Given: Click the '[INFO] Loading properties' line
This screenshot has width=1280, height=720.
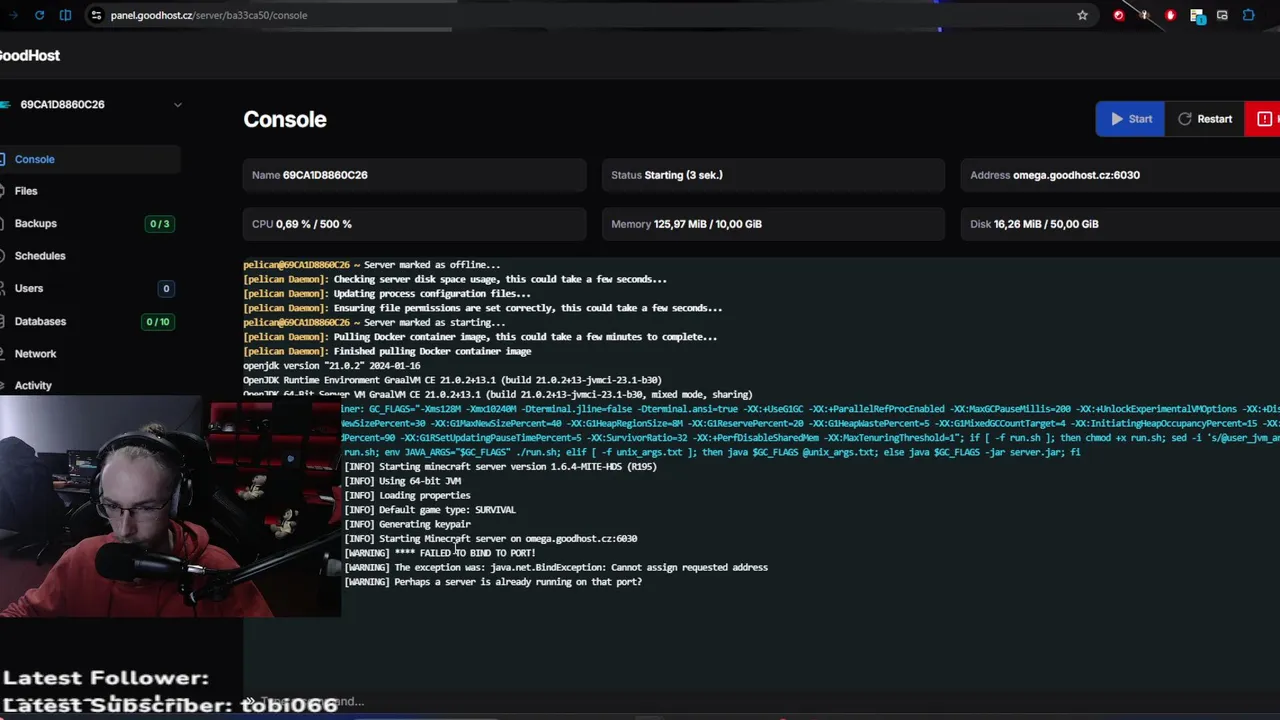Looking at the screenshot, I should coord(407,495).
